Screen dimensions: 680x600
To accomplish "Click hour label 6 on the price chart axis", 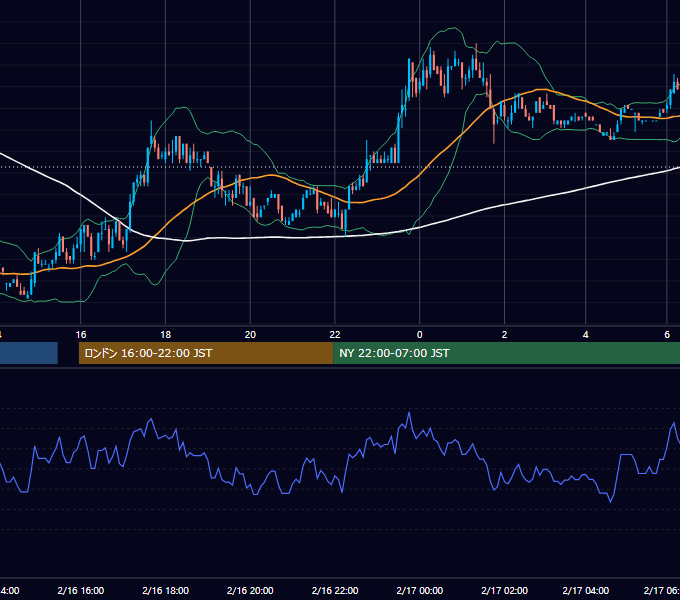I will pos(667,334).
